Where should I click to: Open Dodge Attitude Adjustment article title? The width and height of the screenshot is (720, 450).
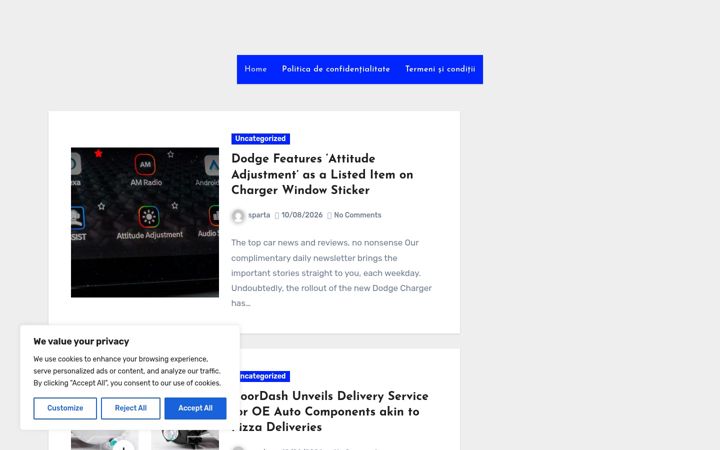tap(322, 174)
